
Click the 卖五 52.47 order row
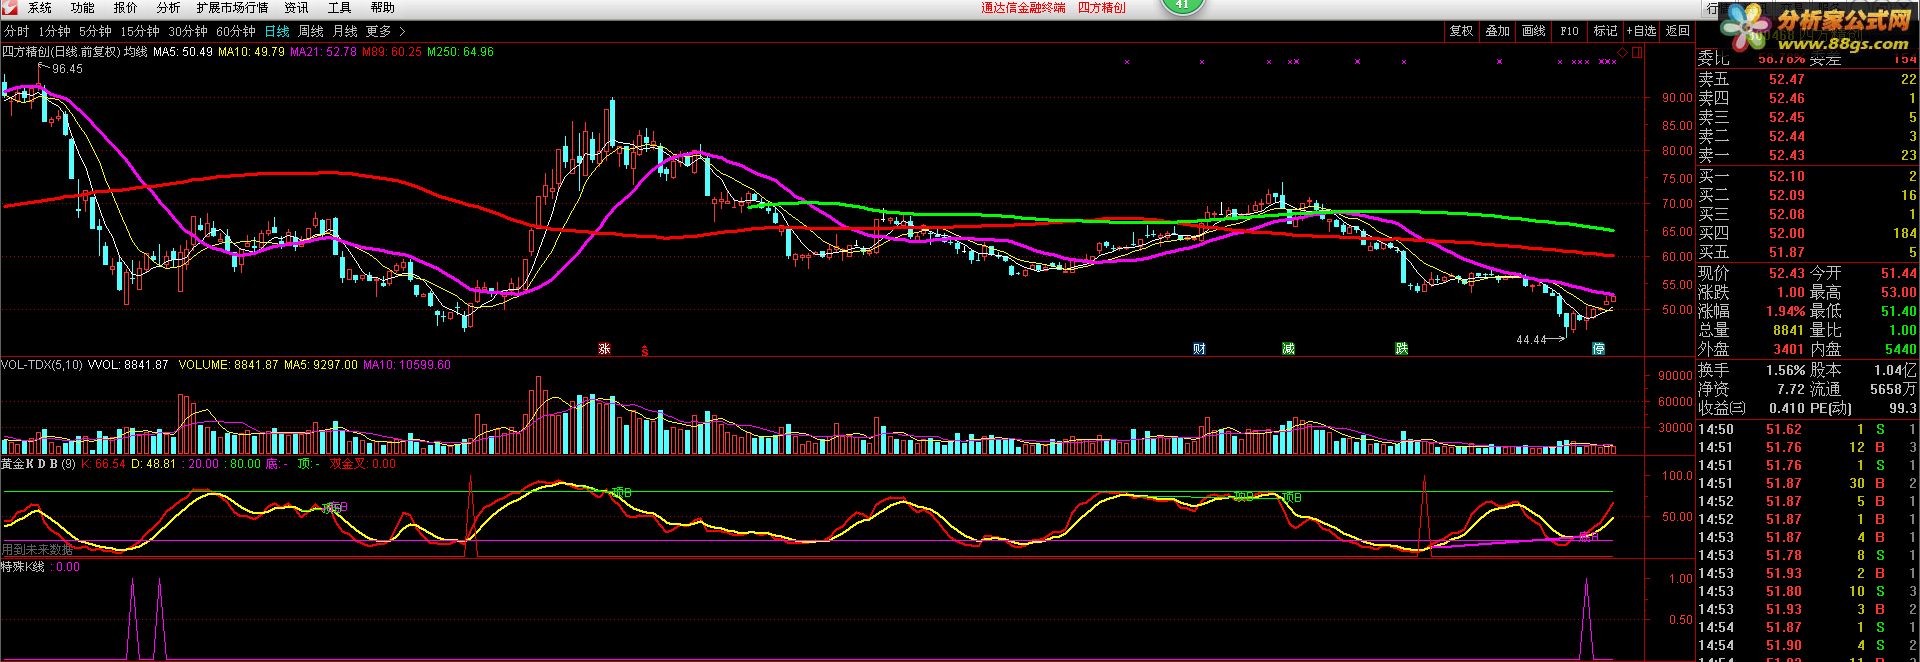1807,79
